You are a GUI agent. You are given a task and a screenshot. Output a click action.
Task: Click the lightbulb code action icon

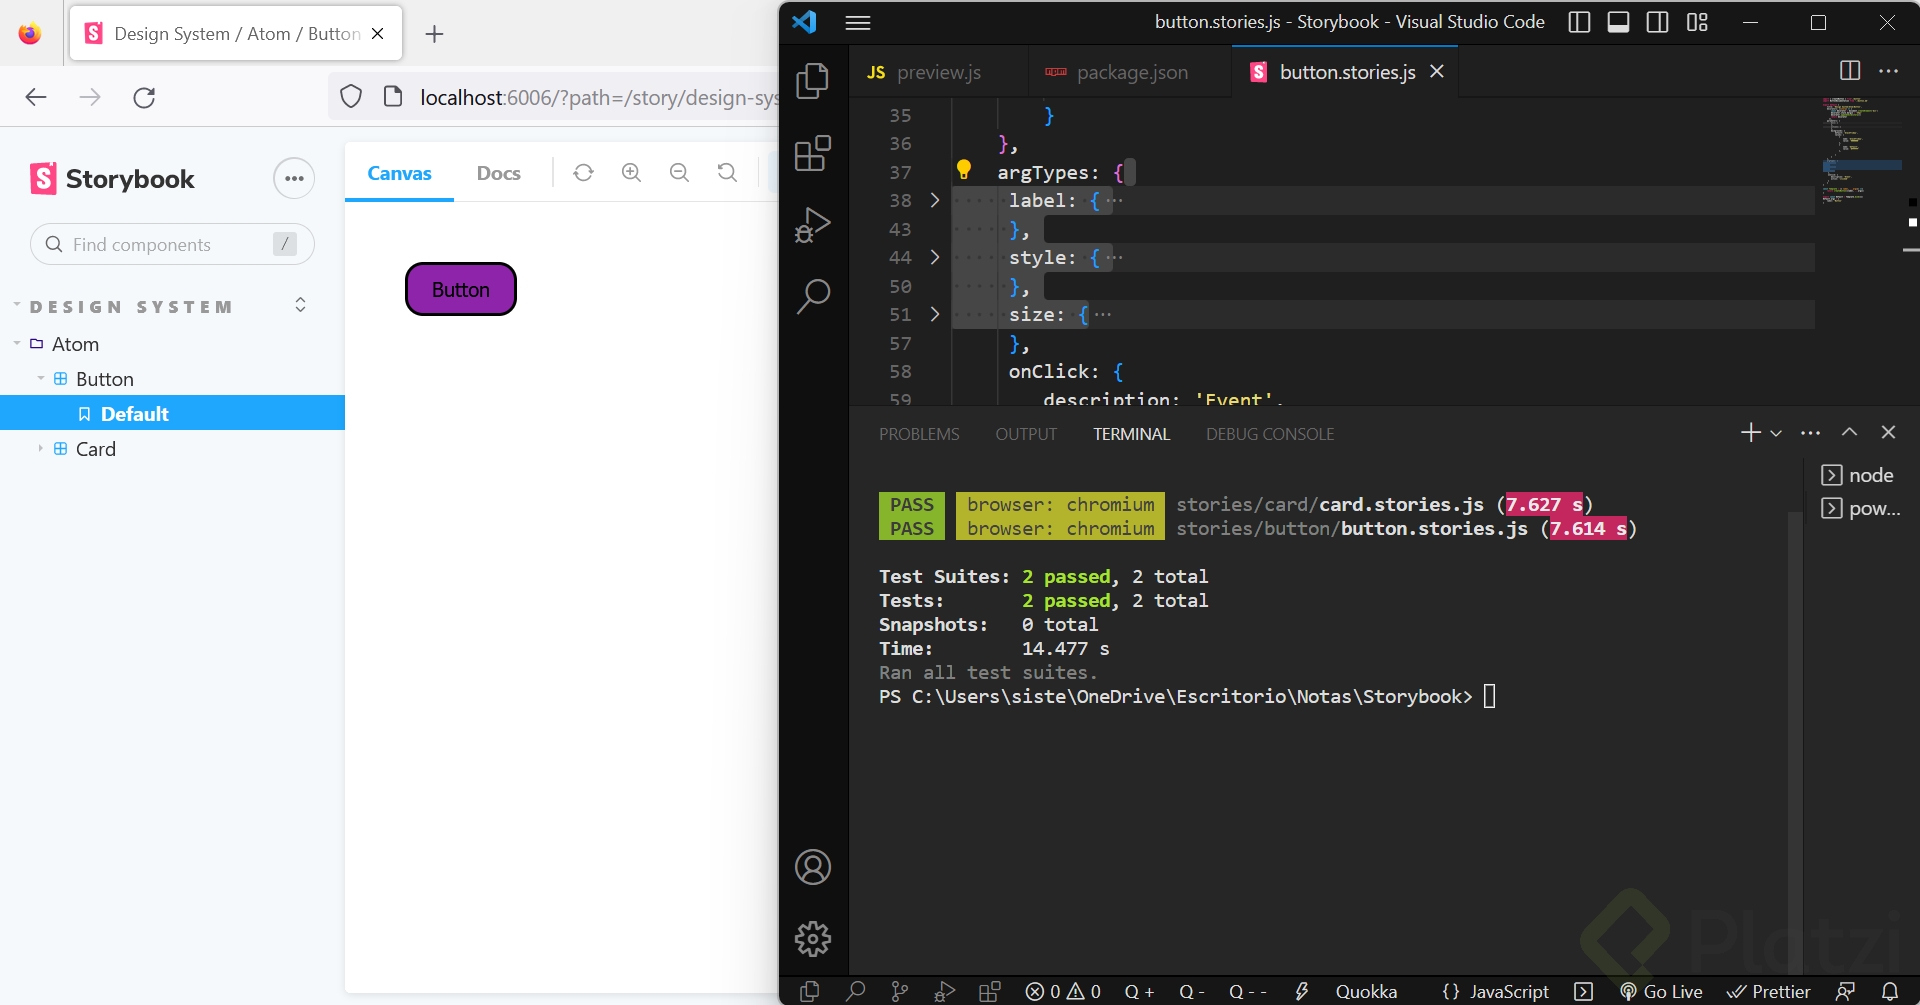point(964,170)
